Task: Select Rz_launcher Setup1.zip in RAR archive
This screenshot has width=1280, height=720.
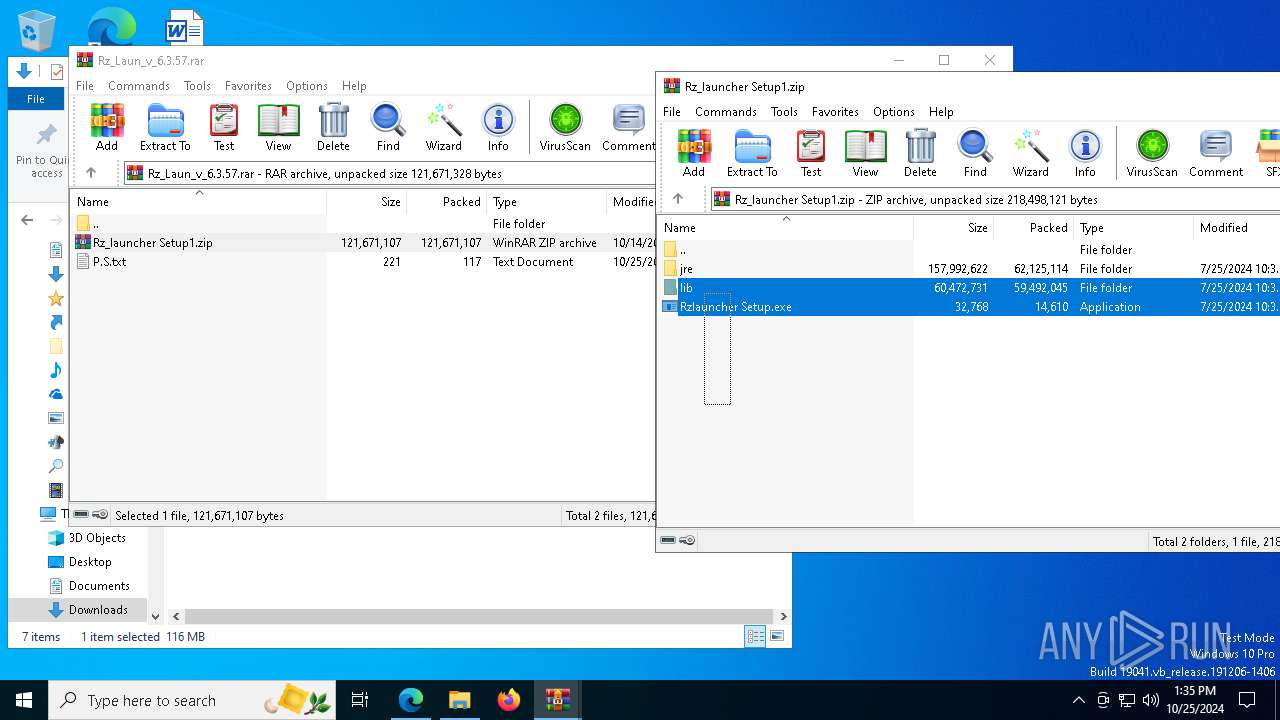Action: (364, 242)
